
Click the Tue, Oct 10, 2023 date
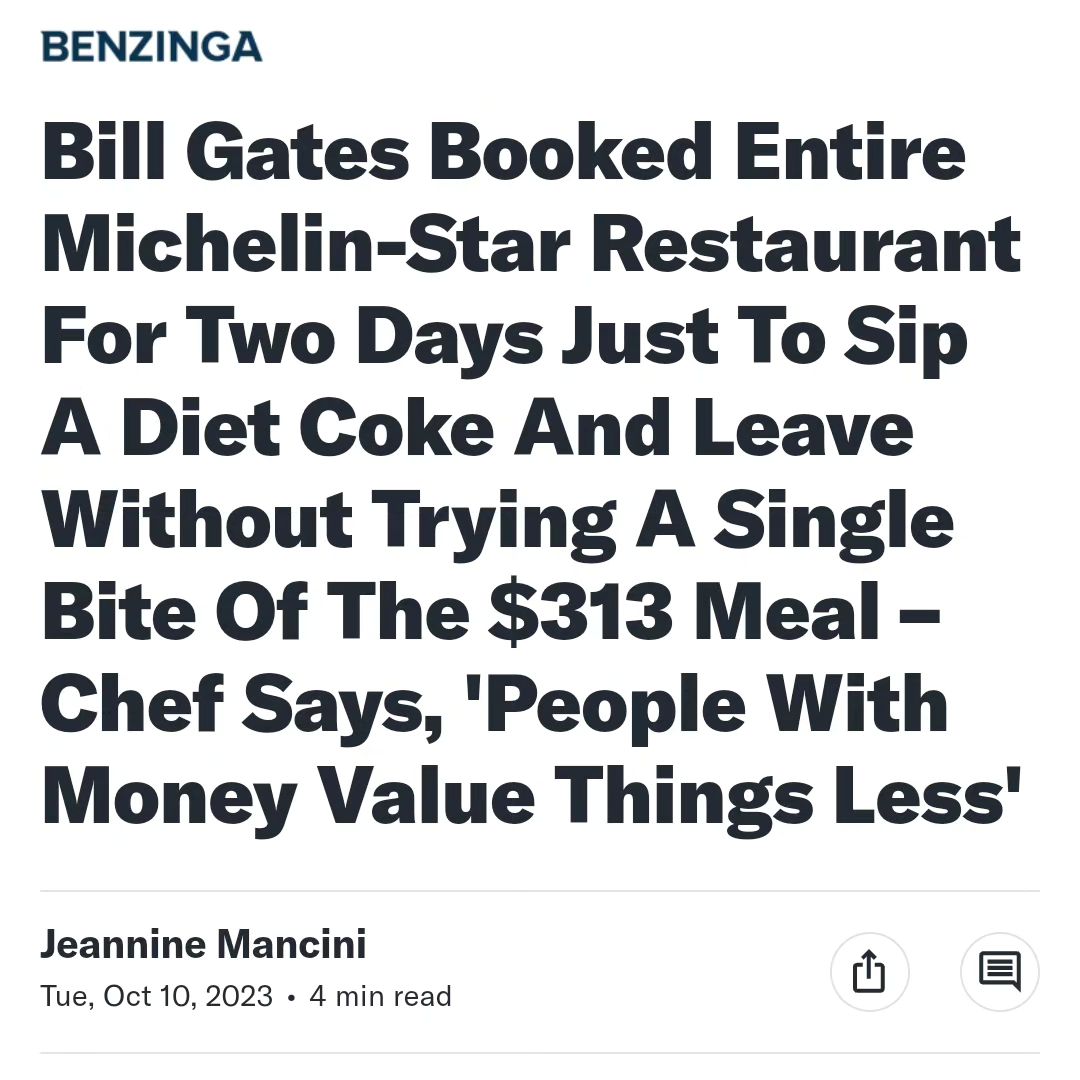pos(156,996)
